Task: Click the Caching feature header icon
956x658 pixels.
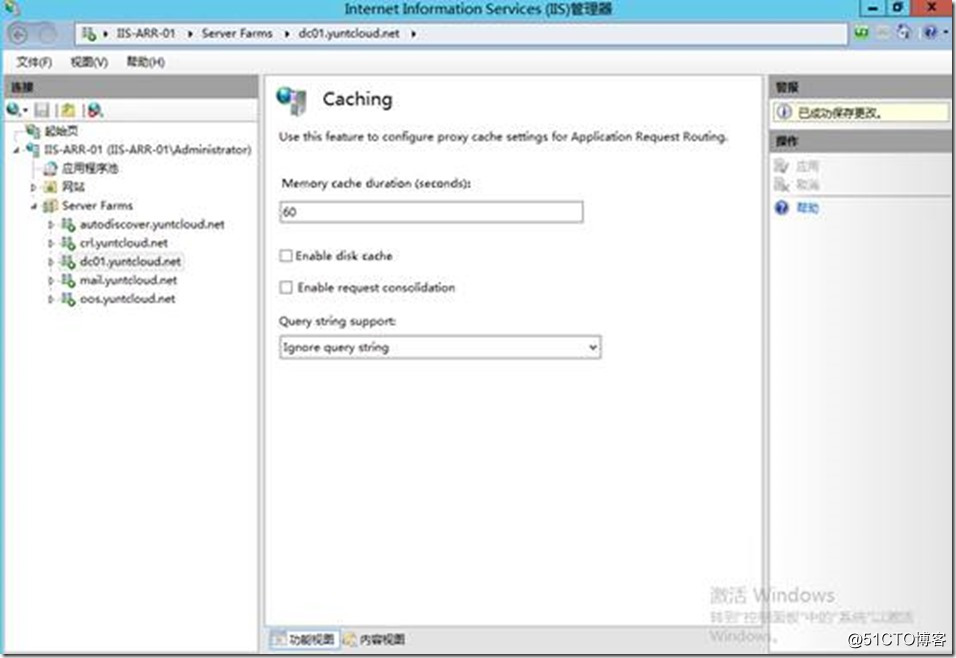Action: (291, 101)
